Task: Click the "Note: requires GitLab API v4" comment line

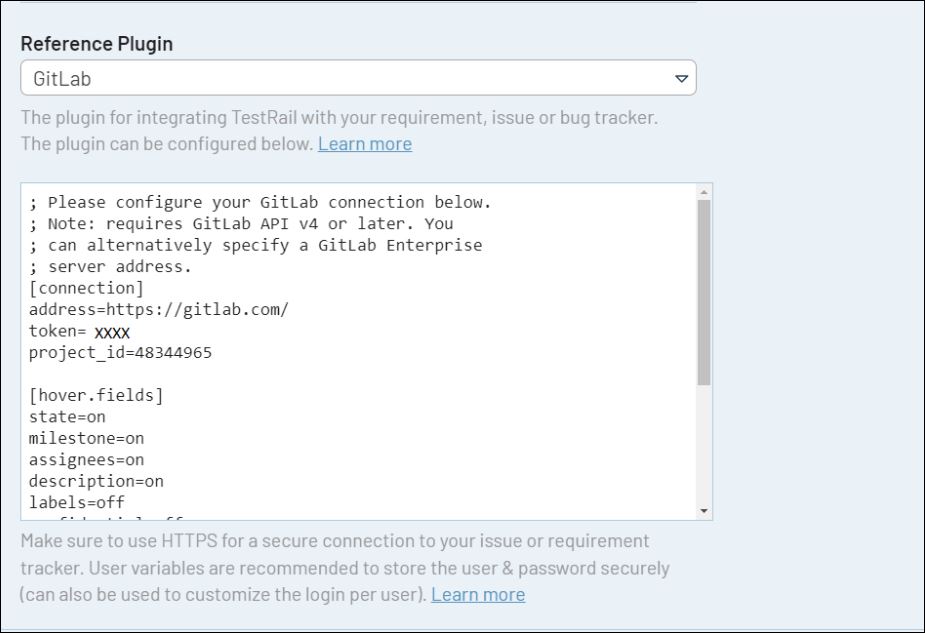Action: pyautogui.click(x=240, y=224)
